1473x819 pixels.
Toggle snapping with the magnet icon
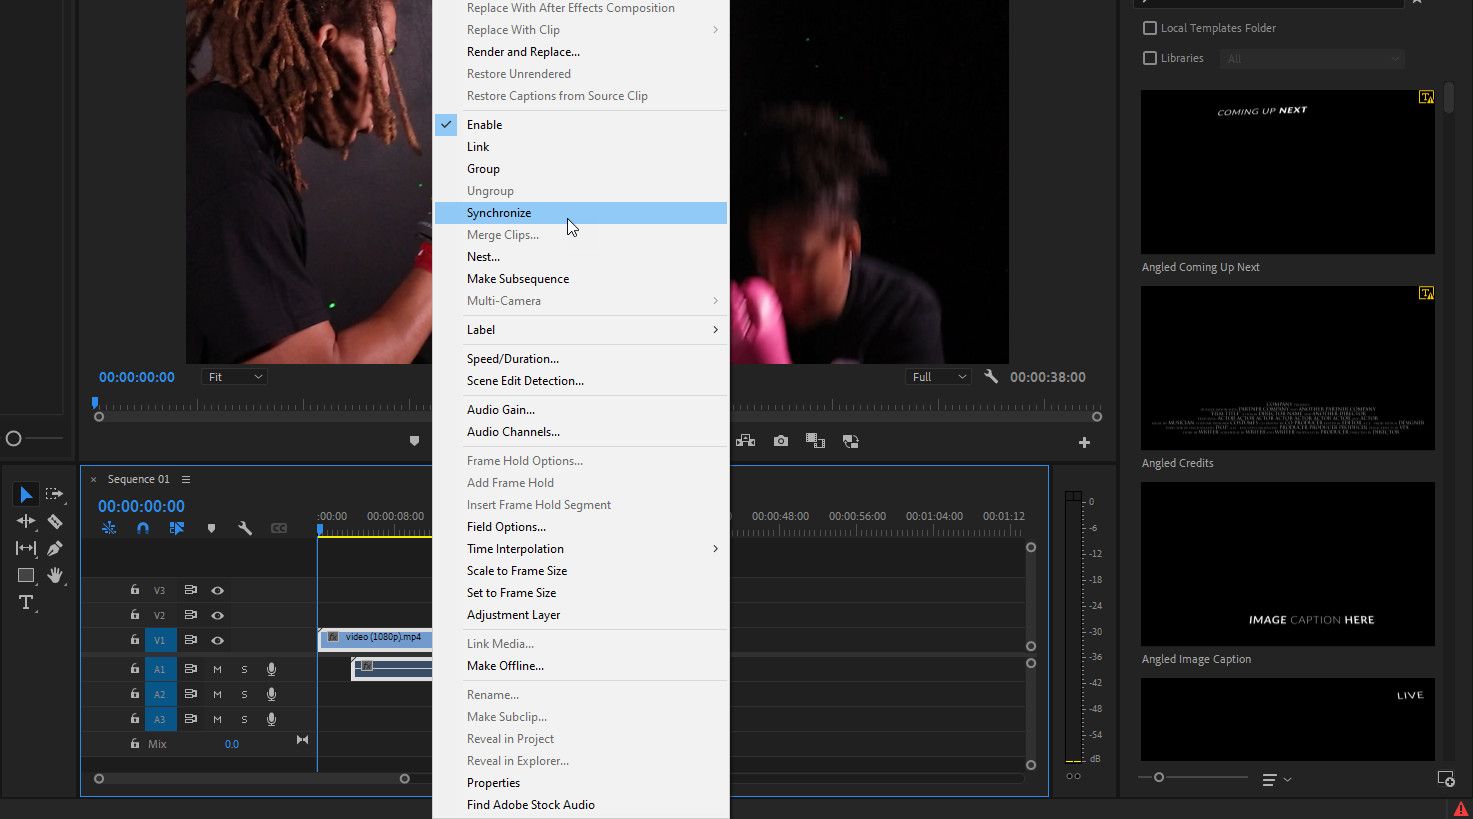click(143, 527)
